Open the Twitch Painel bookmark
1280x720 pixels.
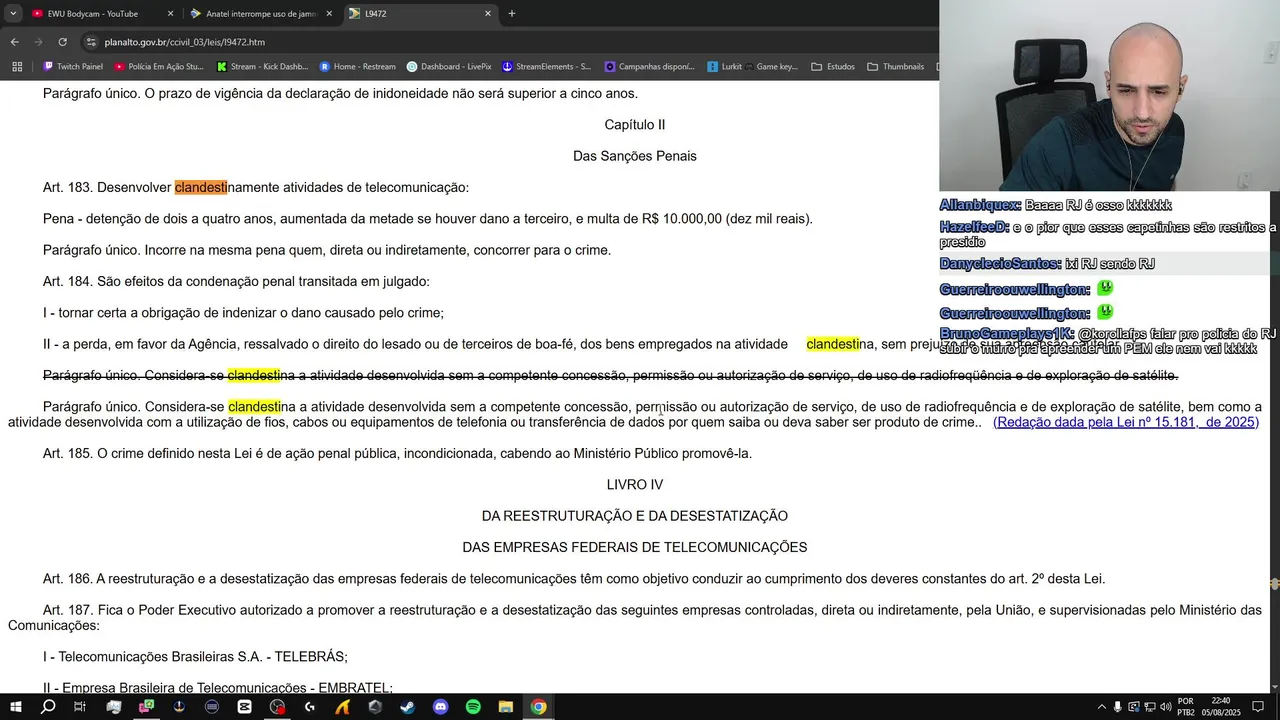pos(73,67)
